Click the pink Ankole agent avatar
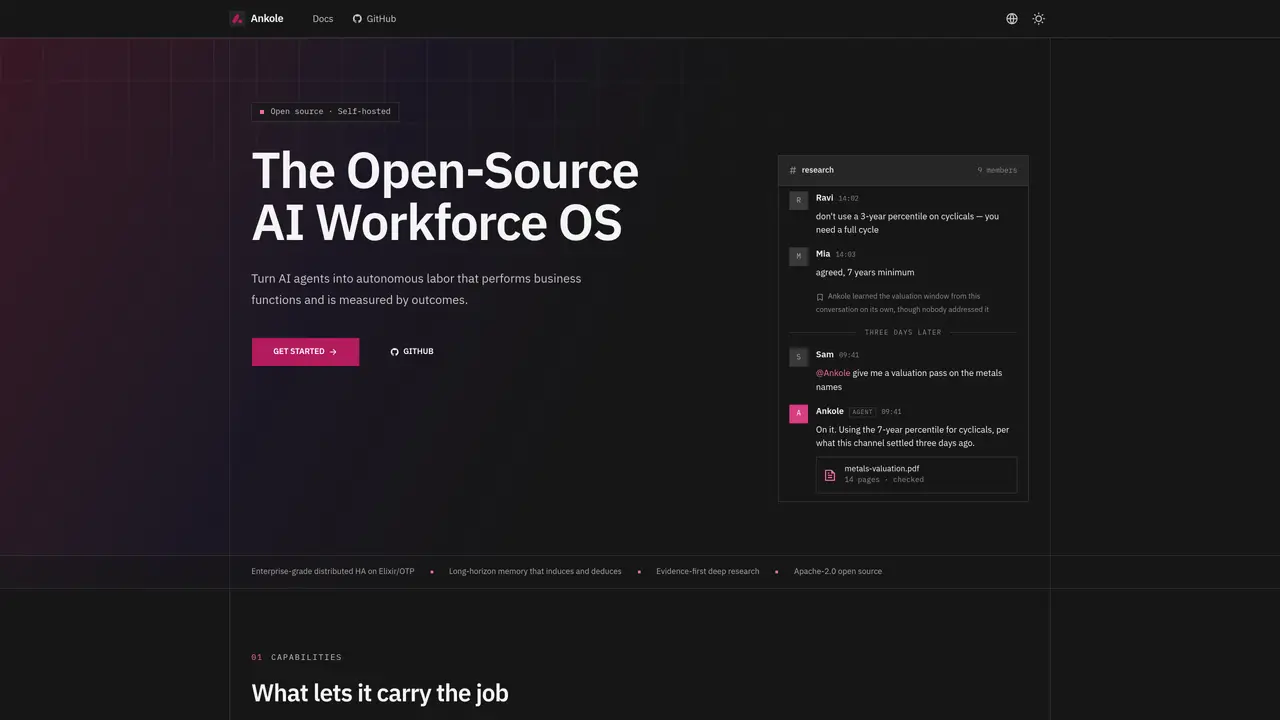Viewport: 1280px width, 720px height. click(x=798, y=413)
